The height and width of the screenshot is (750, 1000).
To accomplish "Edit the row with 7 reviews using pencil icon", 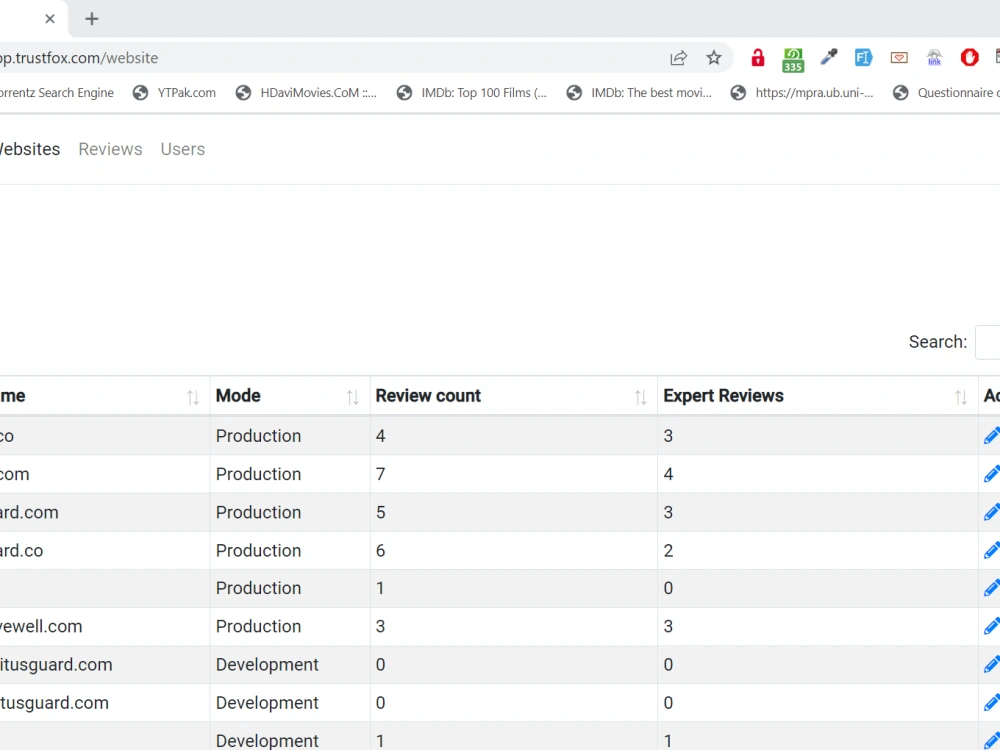I will (991, 473).
